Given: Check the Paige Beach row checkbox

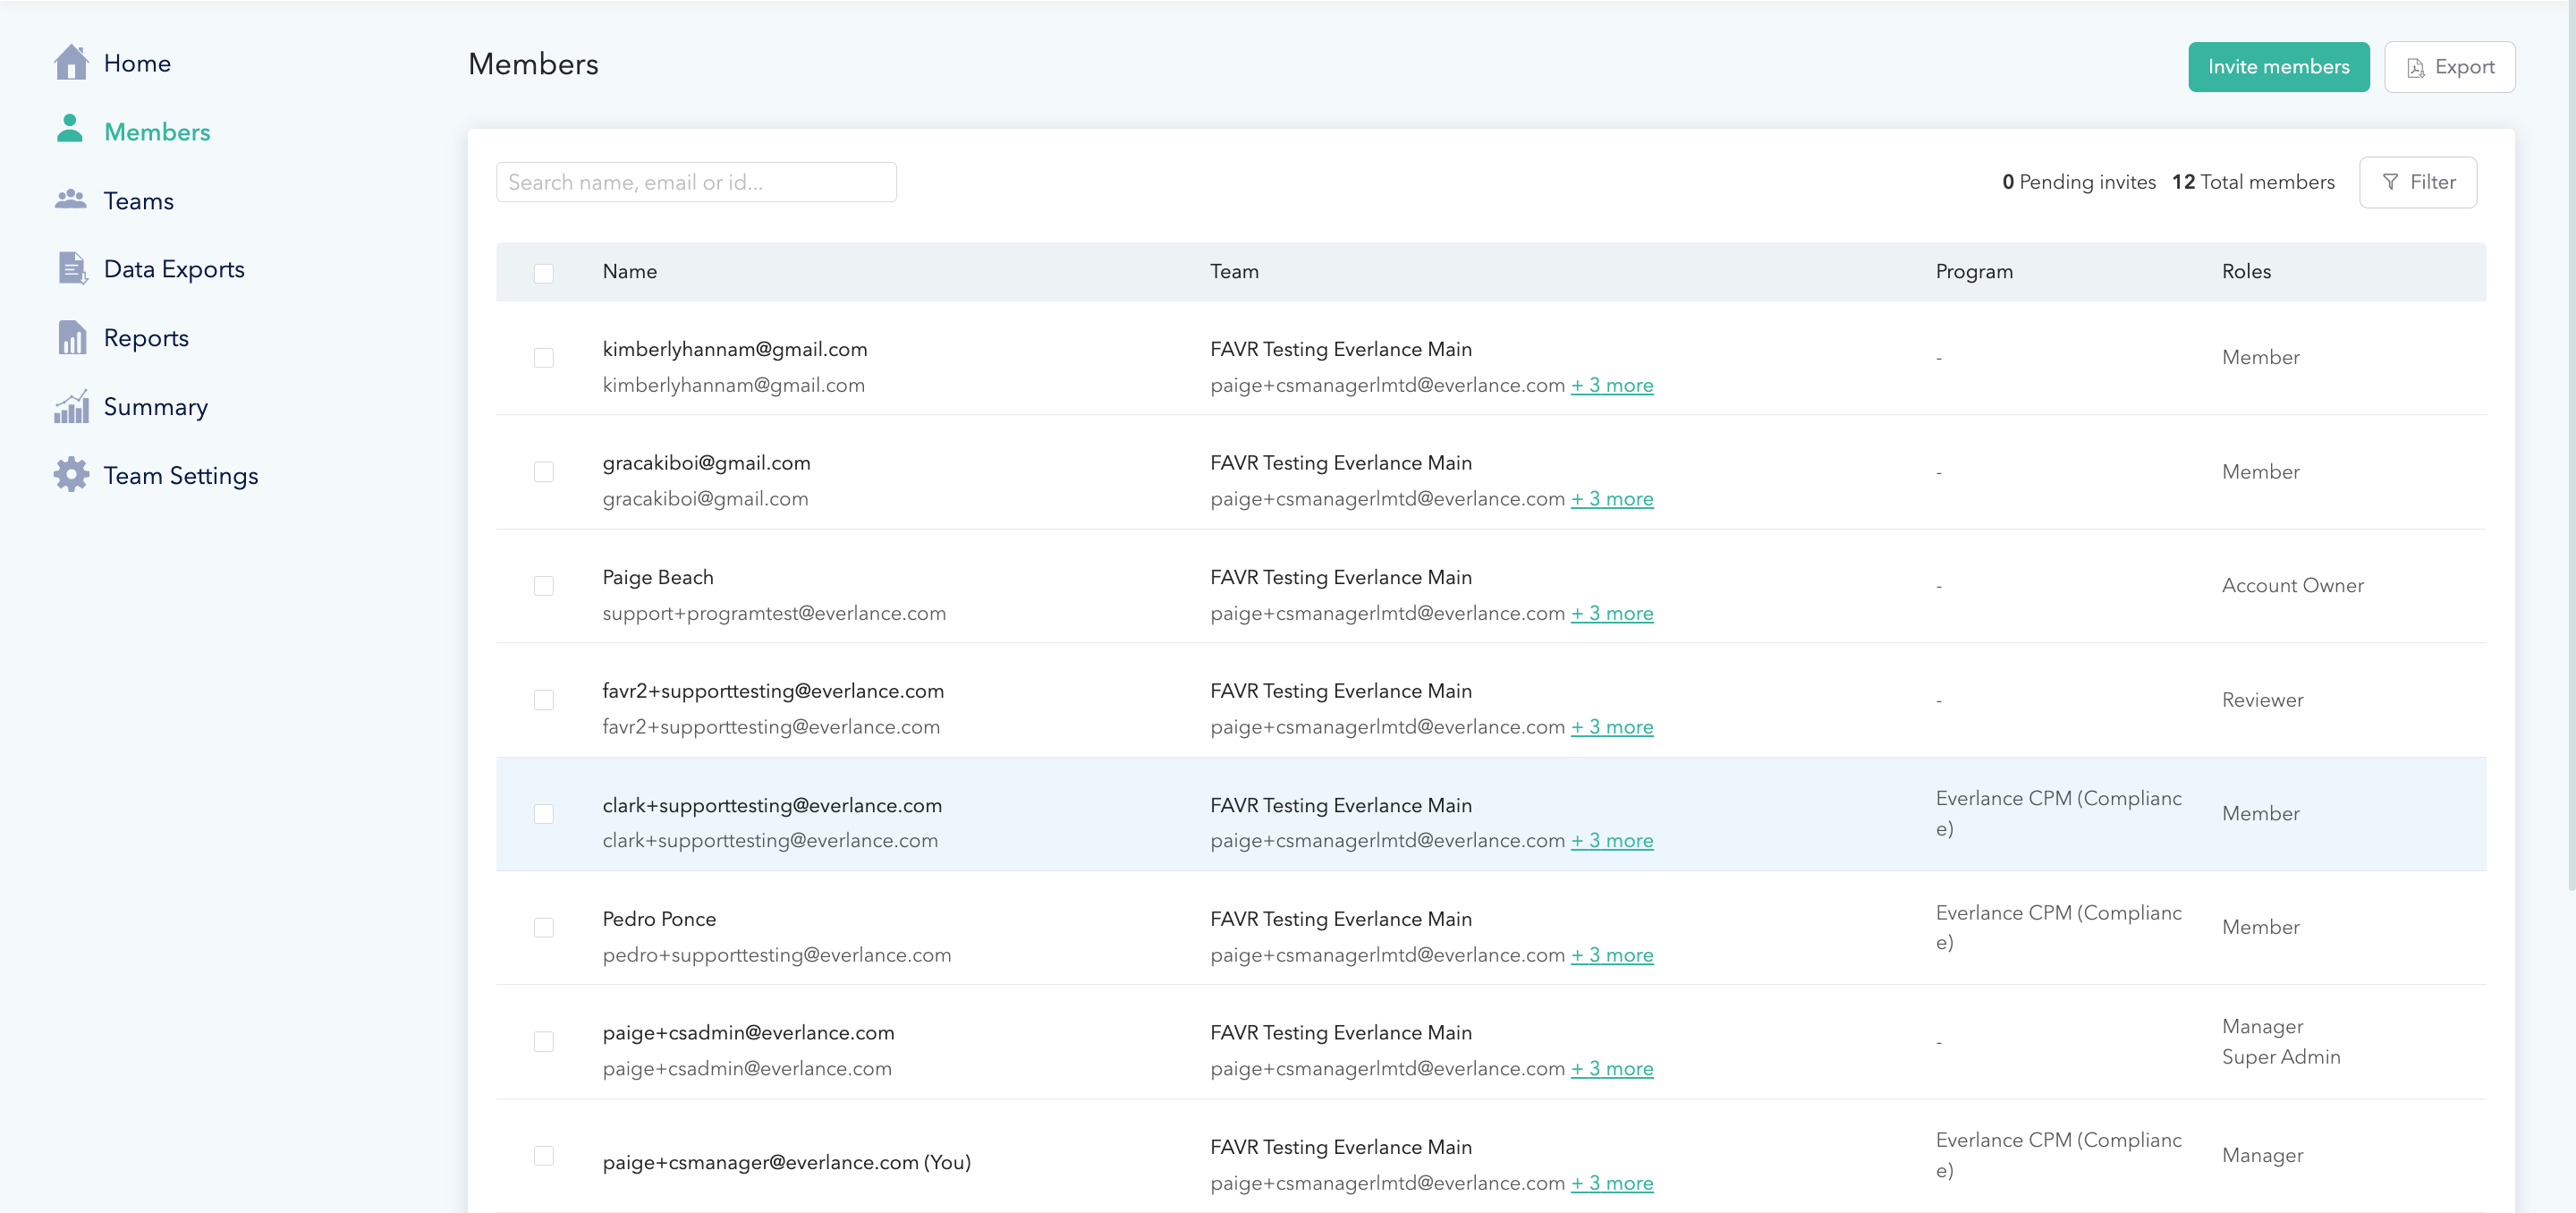Looking at the screenshot, I should point(543,586).
